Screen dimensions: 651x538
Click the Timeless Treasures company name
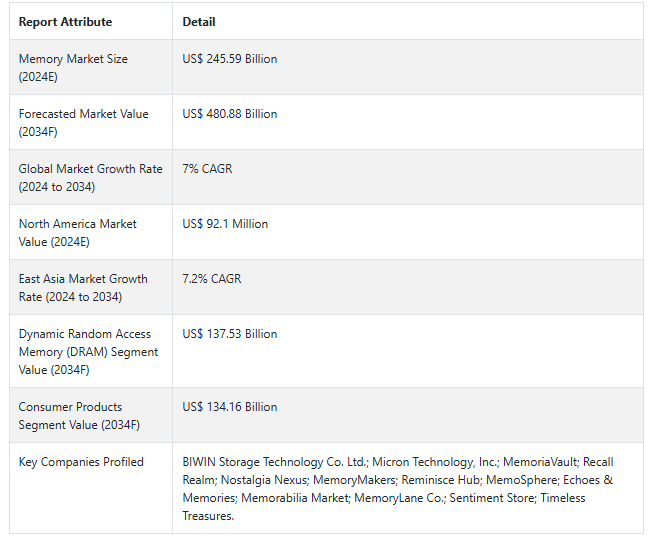pos(384,507)
